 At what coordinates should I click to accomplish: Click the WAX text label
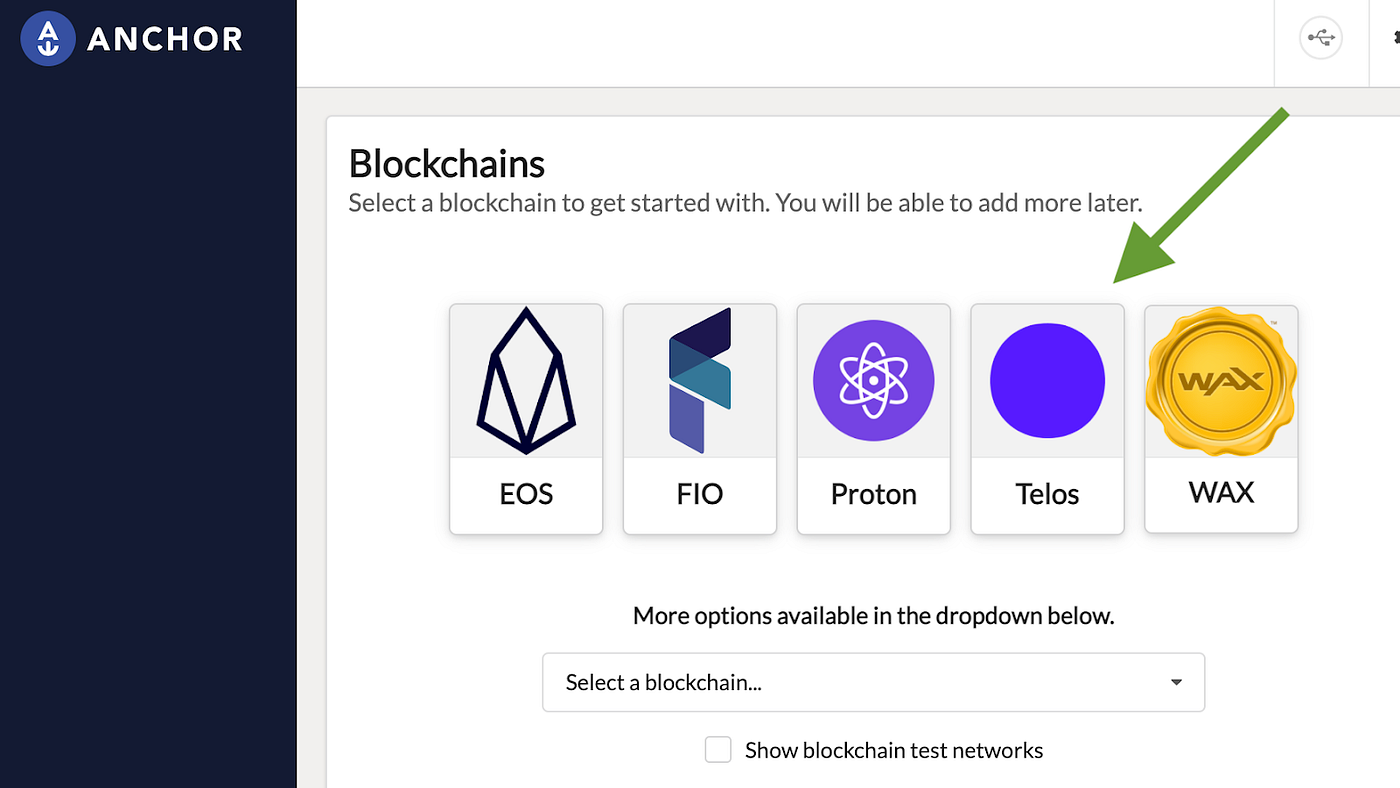click(1221, 492)
